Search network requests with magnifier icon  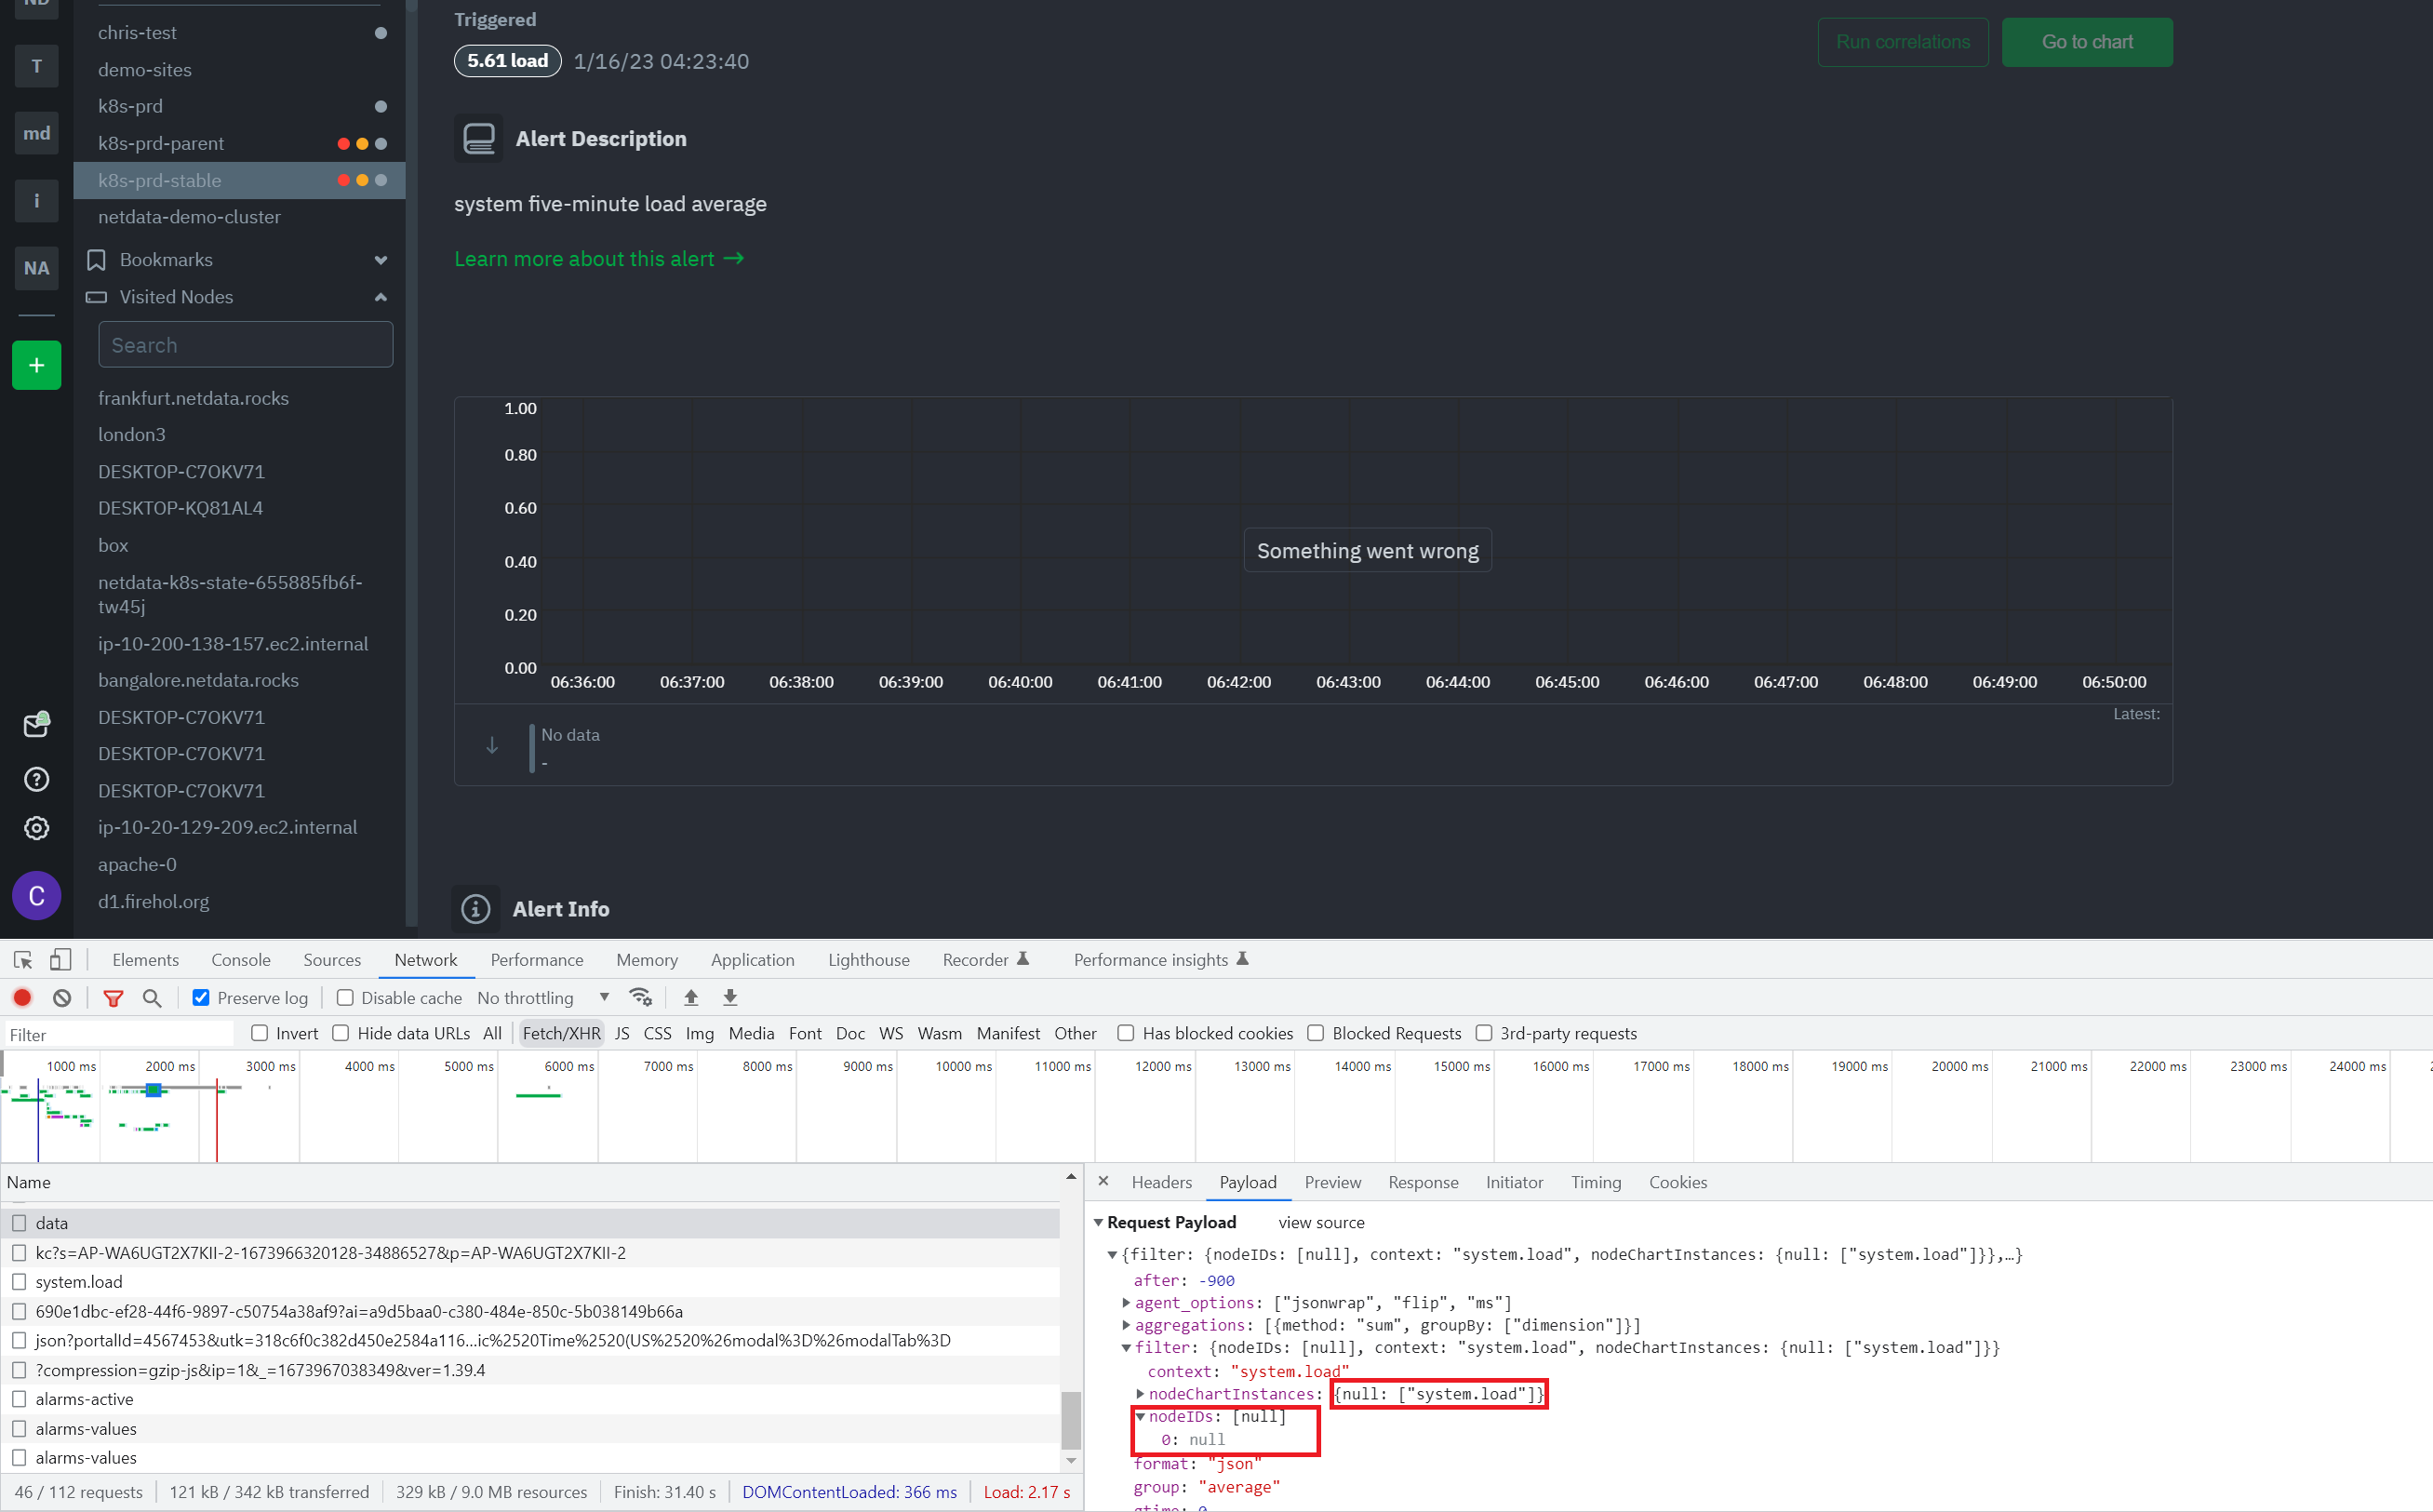152,997
